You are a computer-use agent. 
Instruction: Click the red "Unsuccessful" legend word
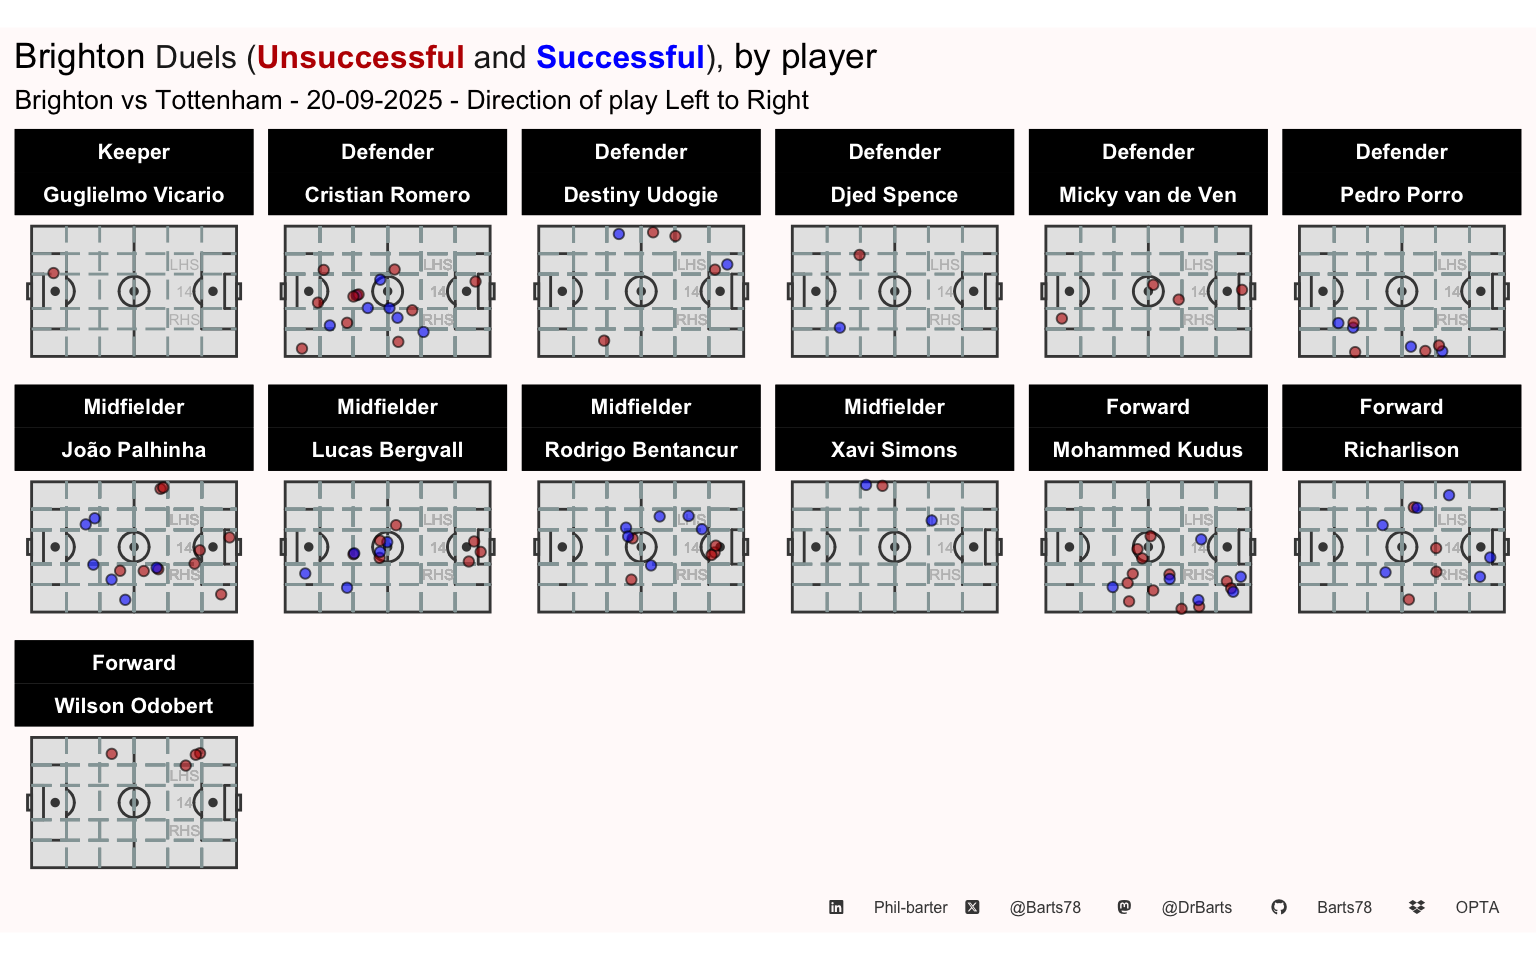[x=360, y=57]
